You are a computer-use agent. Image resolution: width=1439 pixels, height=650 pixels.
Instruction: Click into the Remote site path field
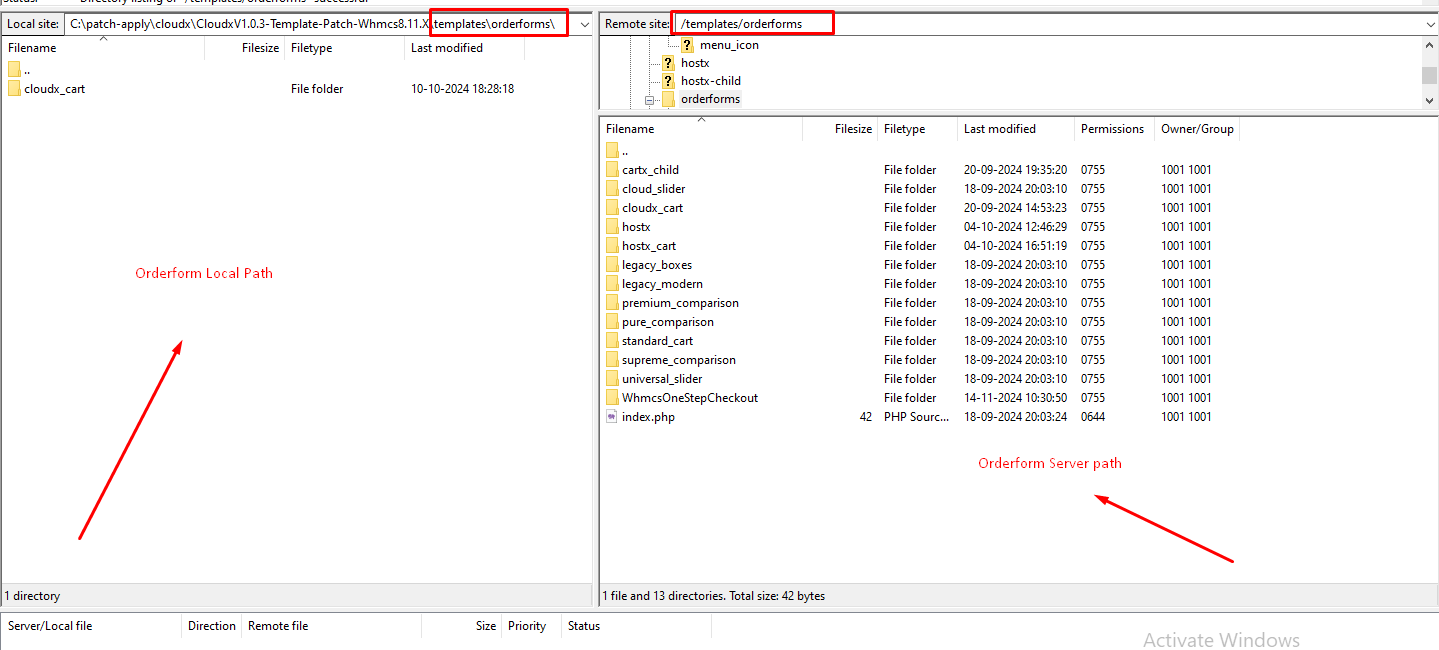pyautogui.click(x=1000, y=23)
